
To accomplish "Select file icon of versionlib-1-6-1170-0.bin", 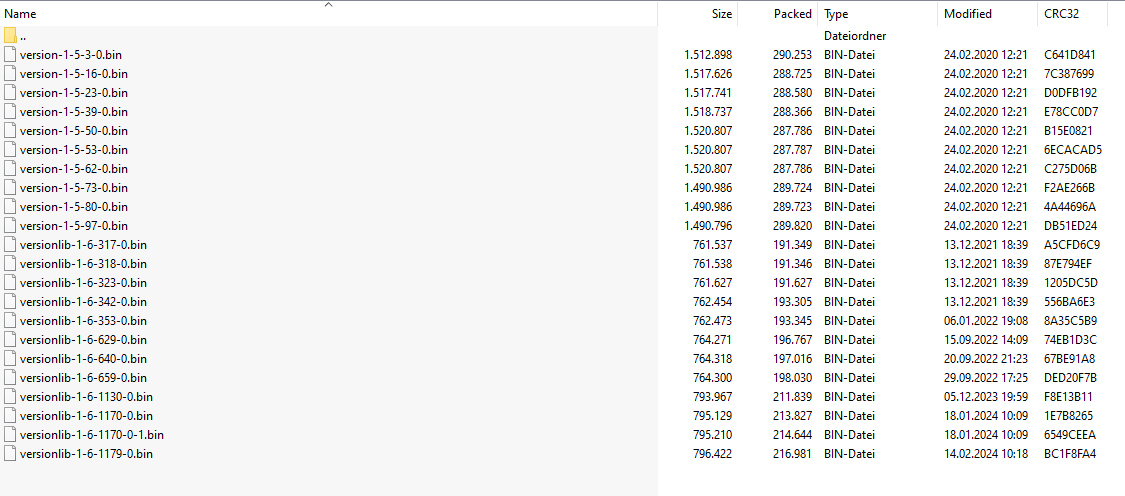I will click(9, 416).
